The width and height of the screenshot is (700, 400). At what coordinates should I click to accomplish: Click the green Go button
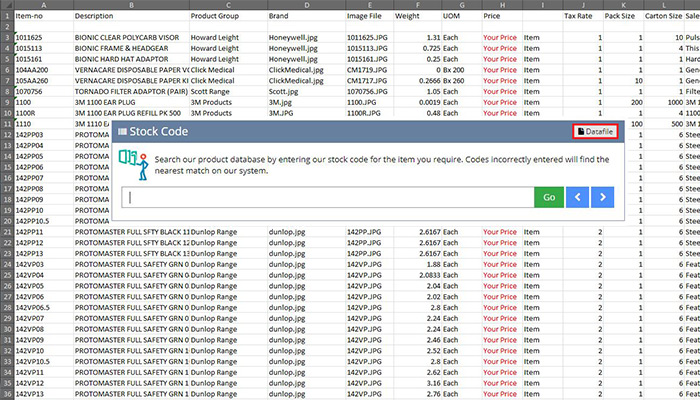549,197
